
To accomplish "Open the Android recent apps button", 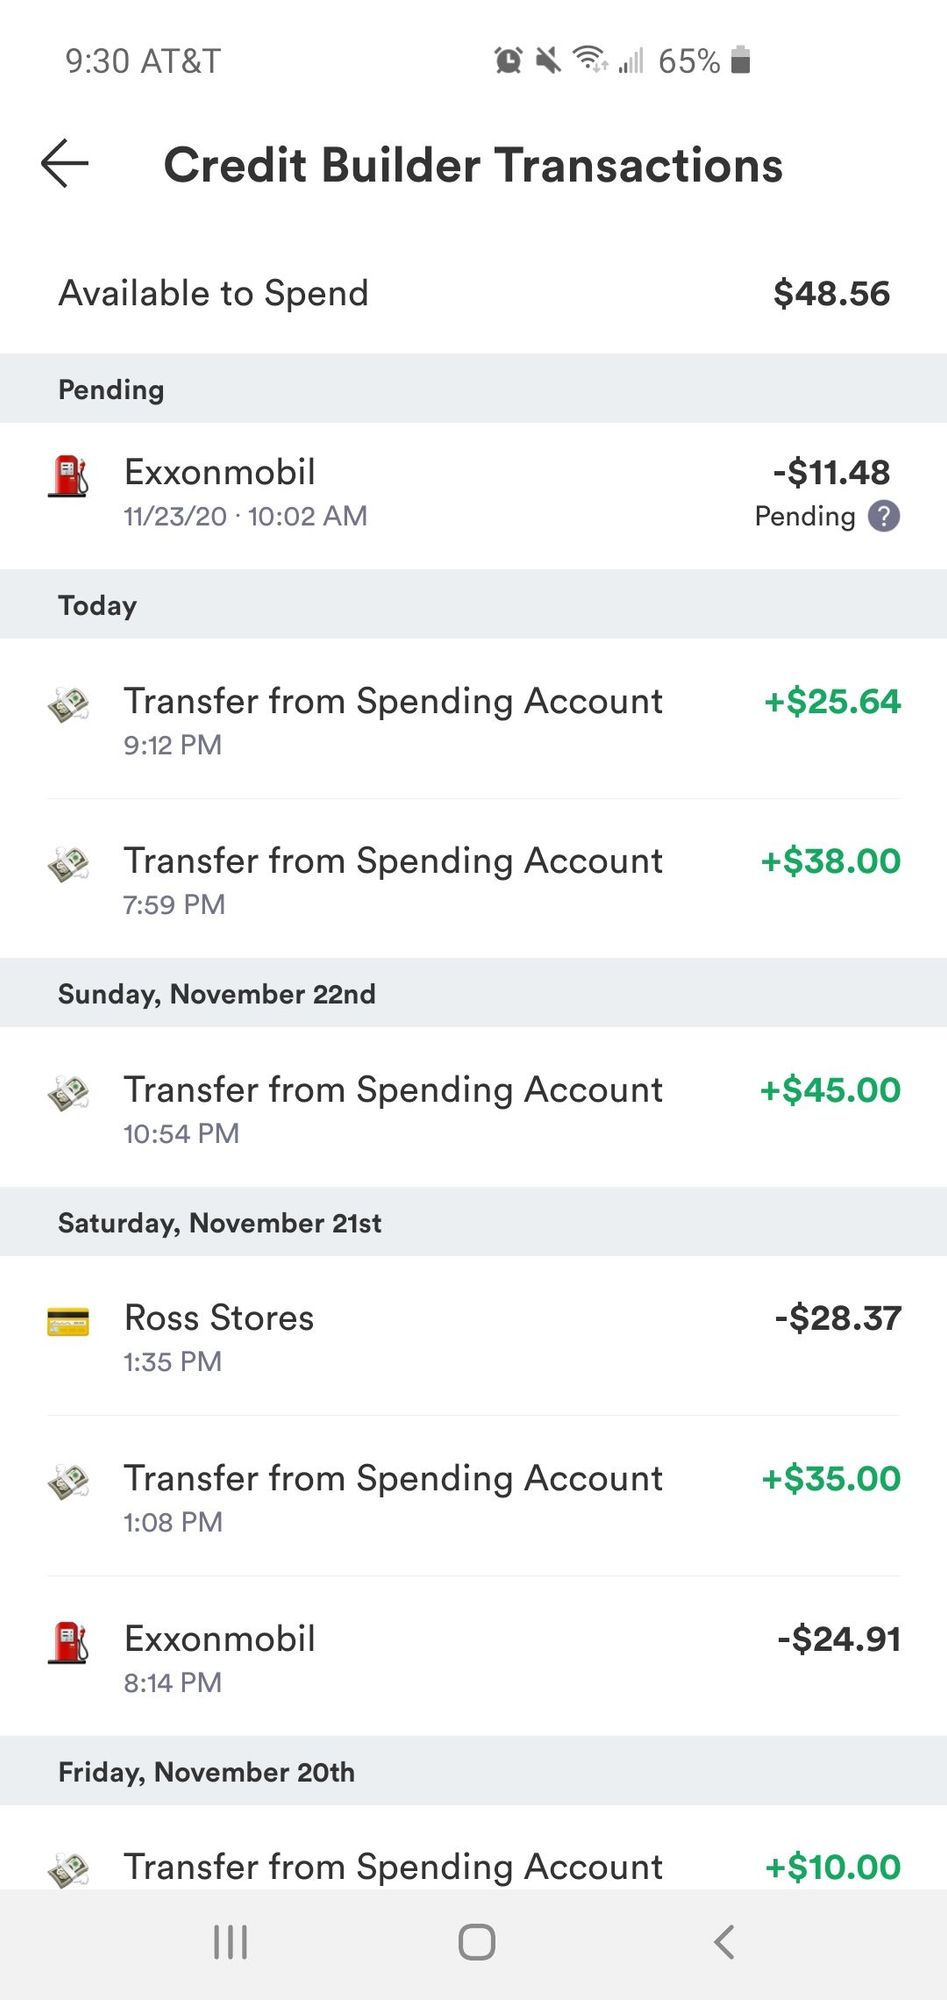I will 230,1942.
